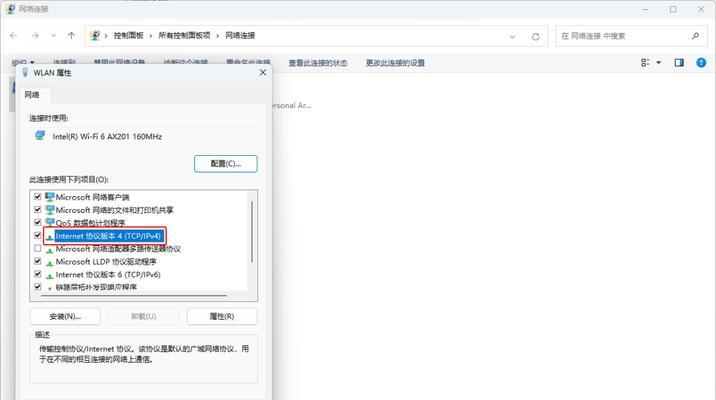Screen dimensions: 716x400
Task: Select the Microsoft 网络的文件和打印机共享 row text
Action: tap(115, 210)
